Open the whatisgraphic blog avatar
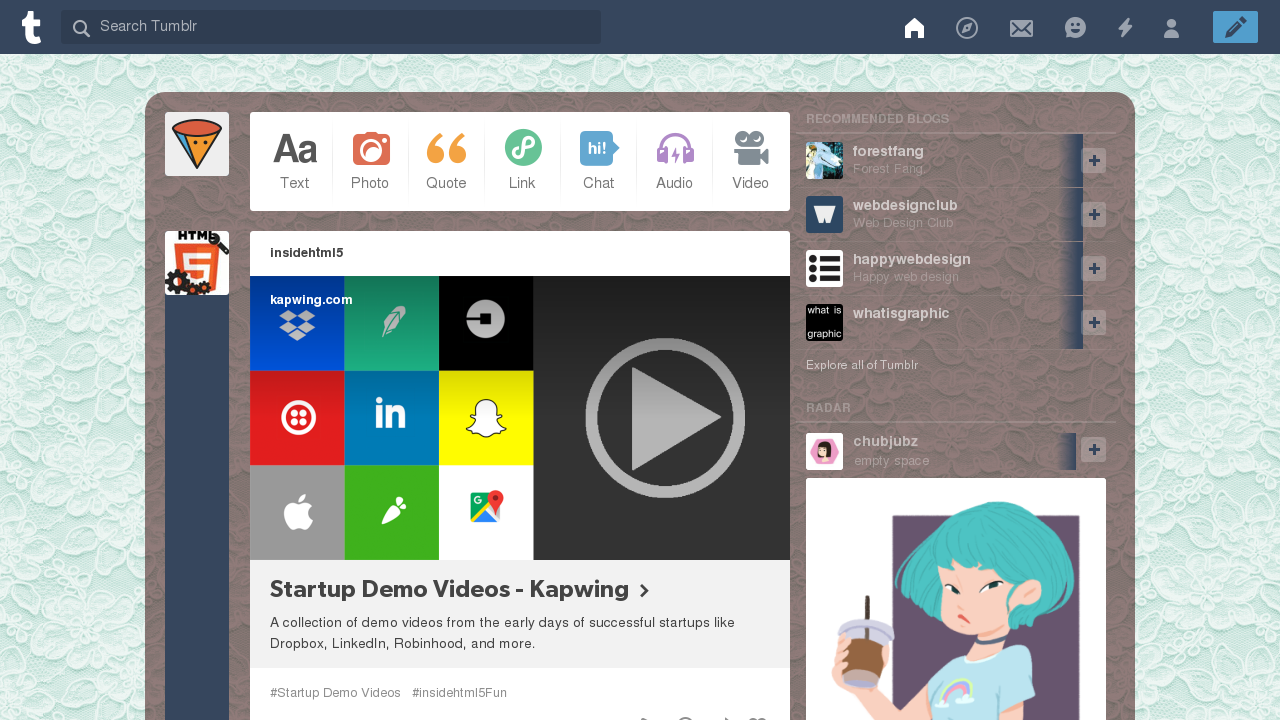 (824, 322)
